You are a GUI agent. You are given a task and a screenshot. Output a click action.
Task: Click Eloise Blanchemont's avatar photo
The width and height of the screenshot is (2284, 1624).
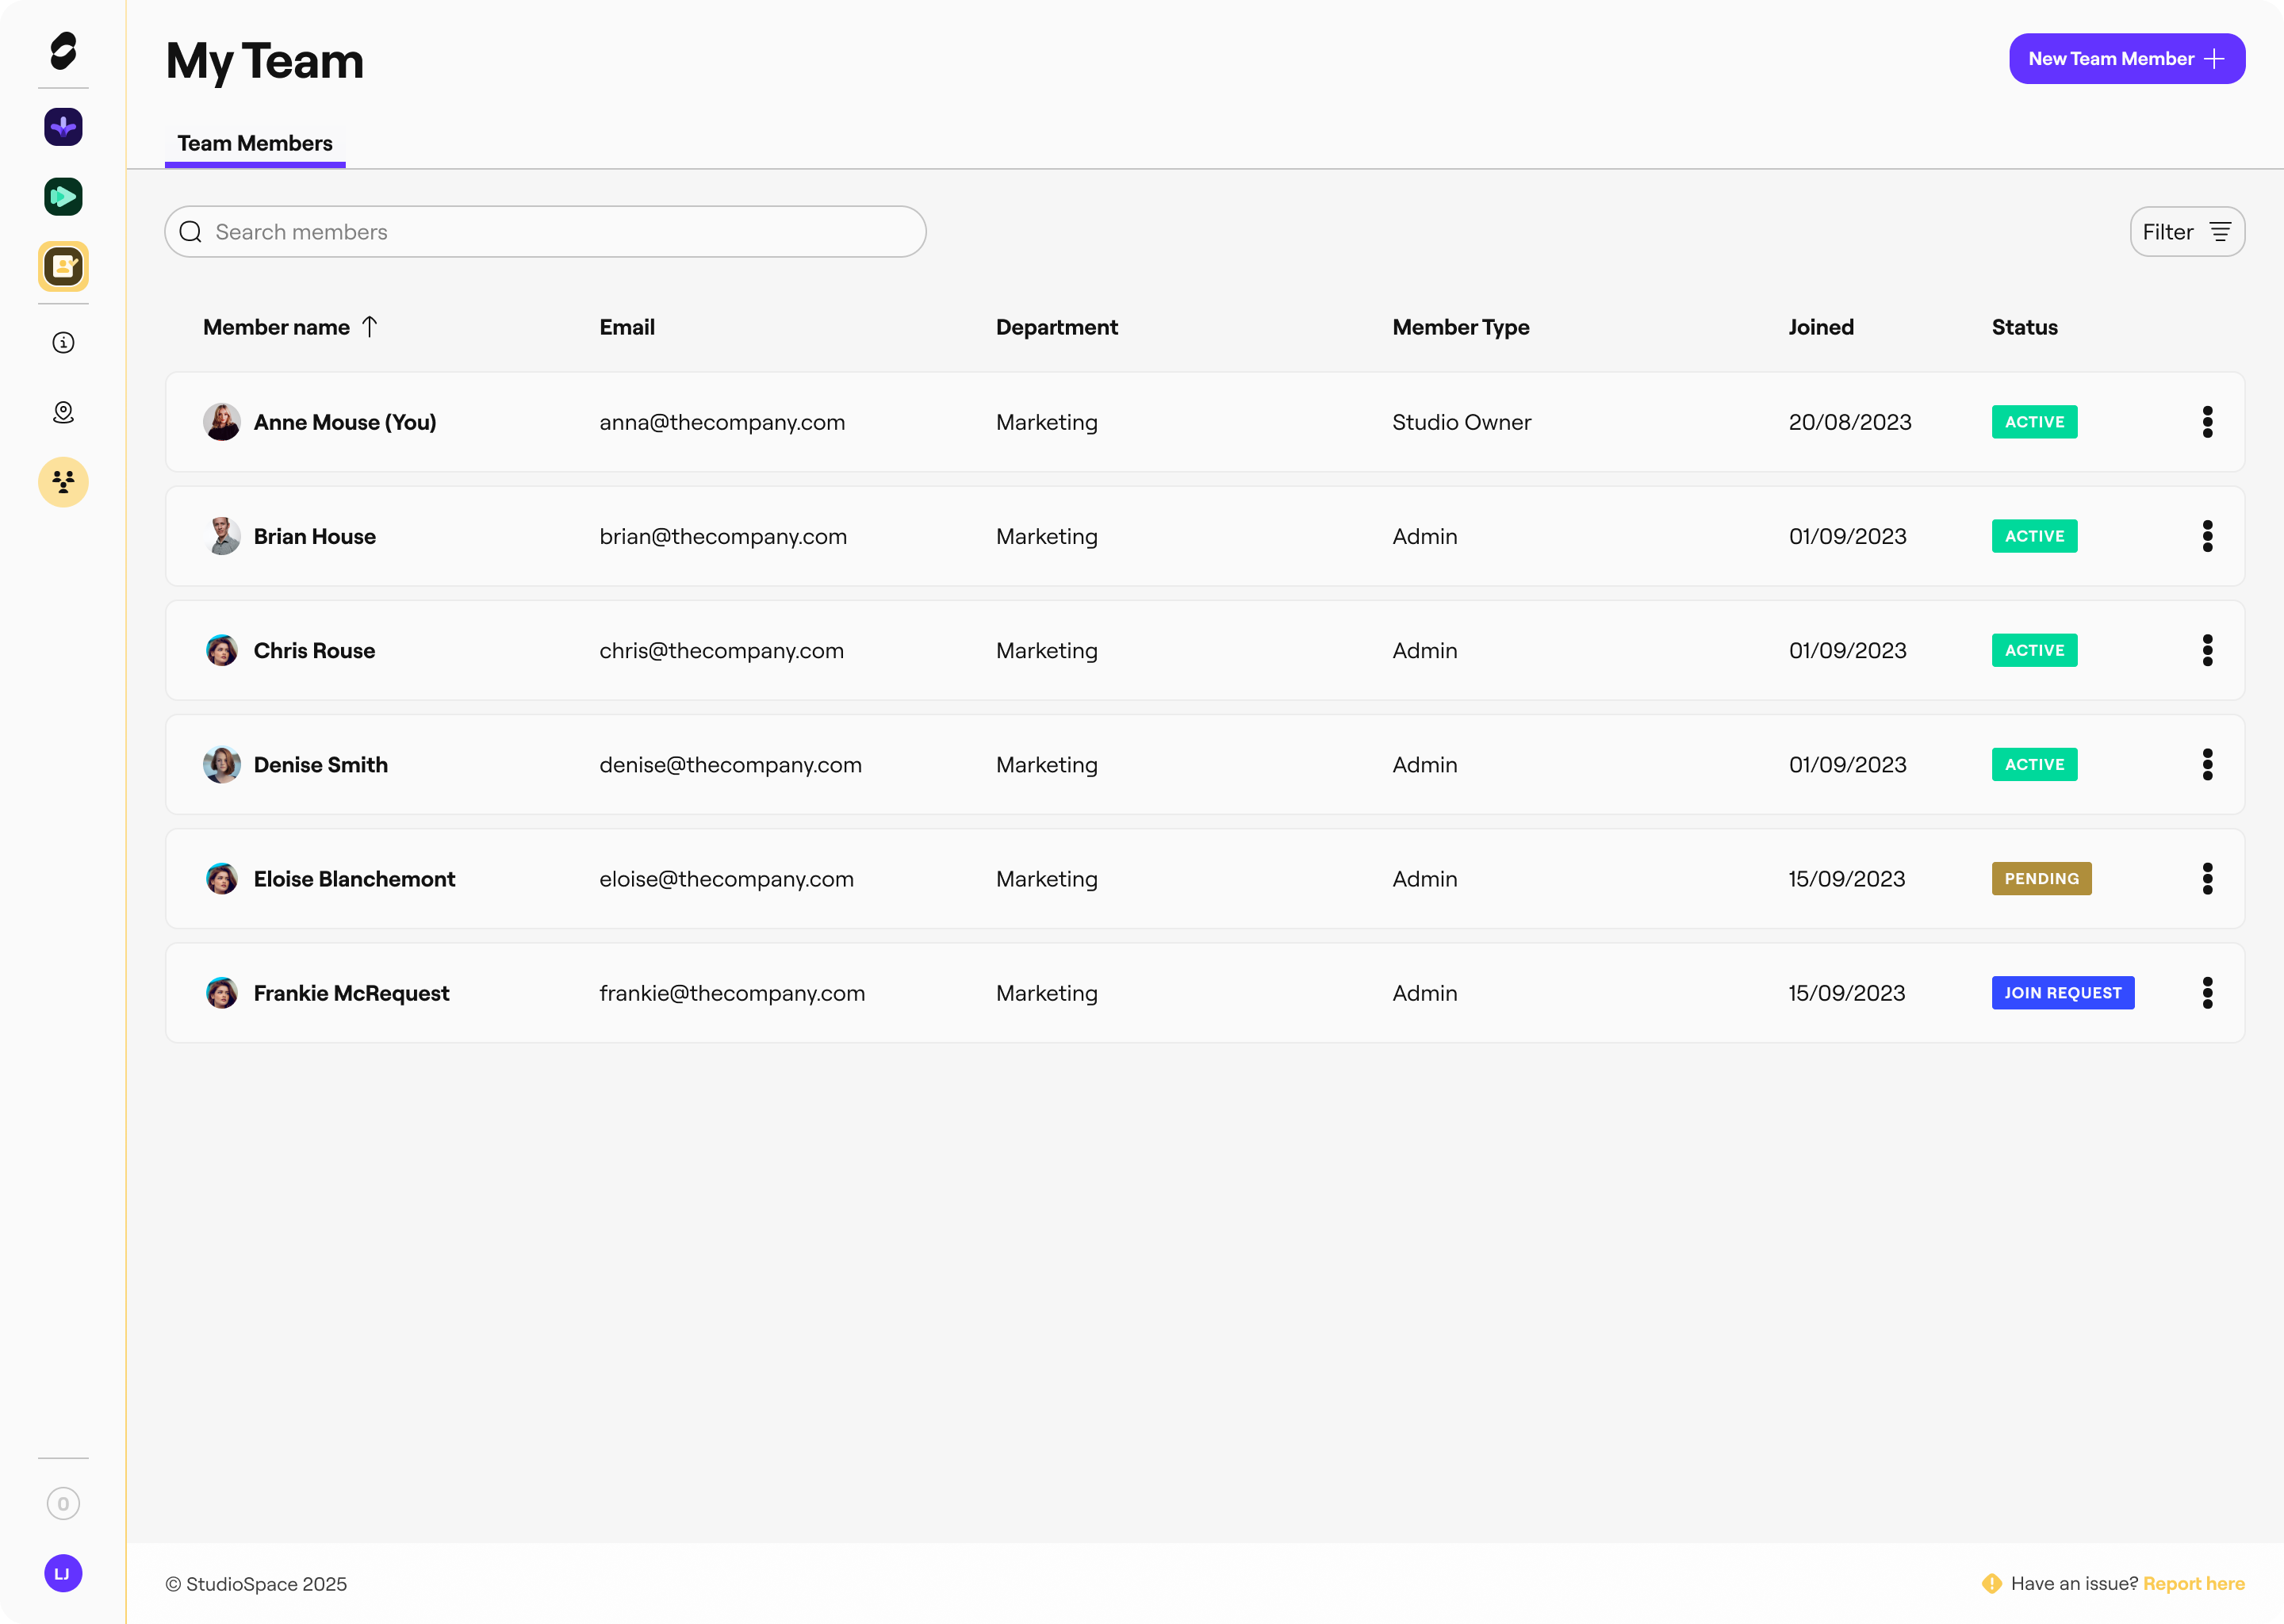pyautogui.click(x=222, y=878)
